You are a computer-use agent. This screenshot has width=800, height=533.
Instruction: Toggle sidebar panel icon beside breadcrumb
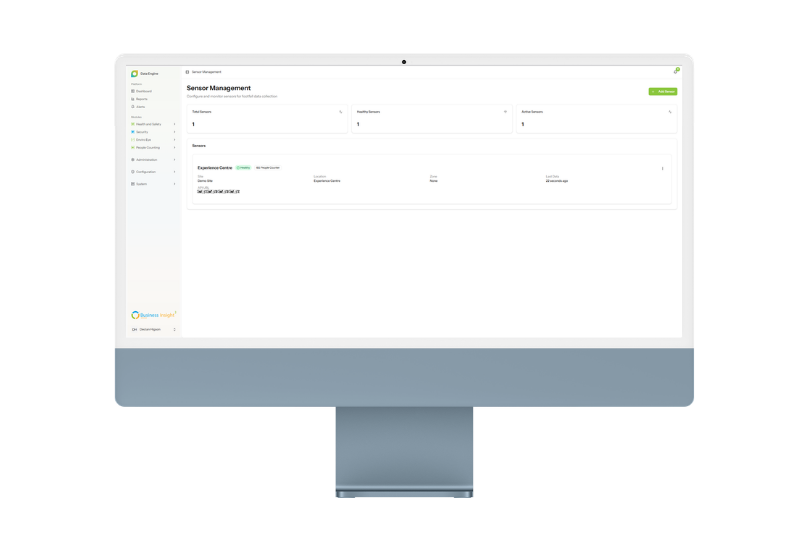tap(187, 72)
